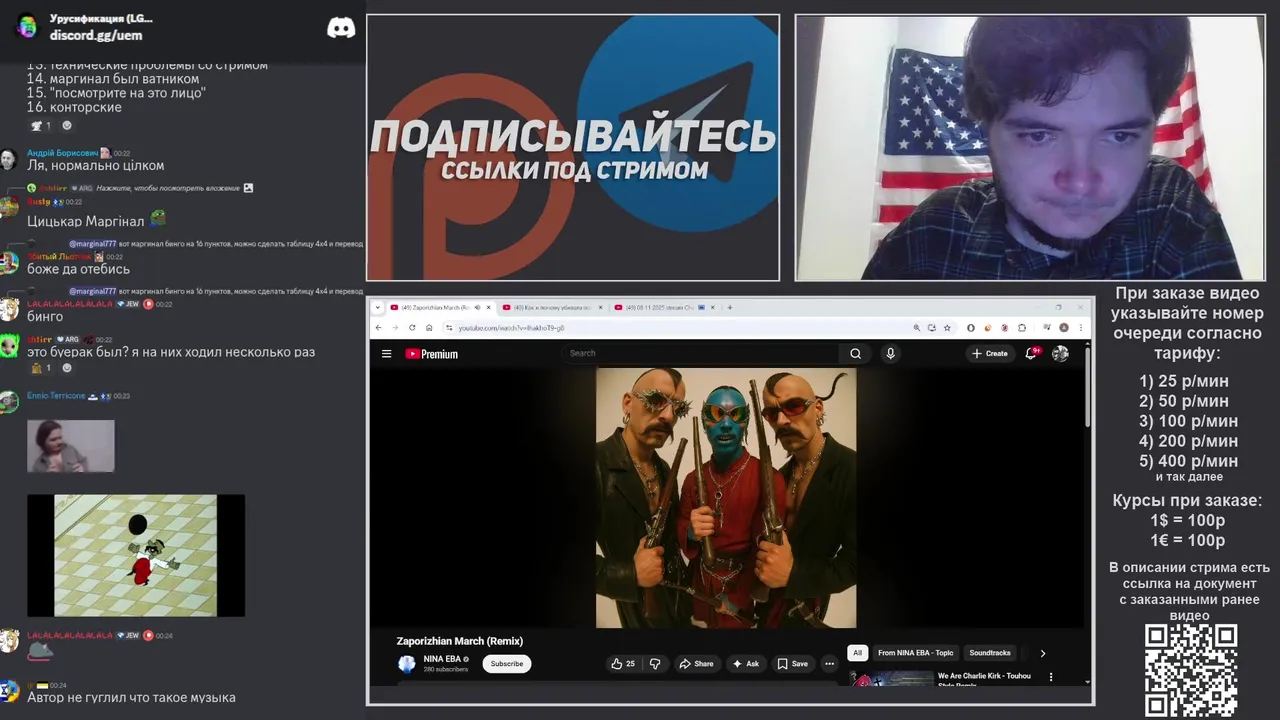Click the Create button on YouTube
This screenshot has height=720, width=1280.
click(990, 353)
